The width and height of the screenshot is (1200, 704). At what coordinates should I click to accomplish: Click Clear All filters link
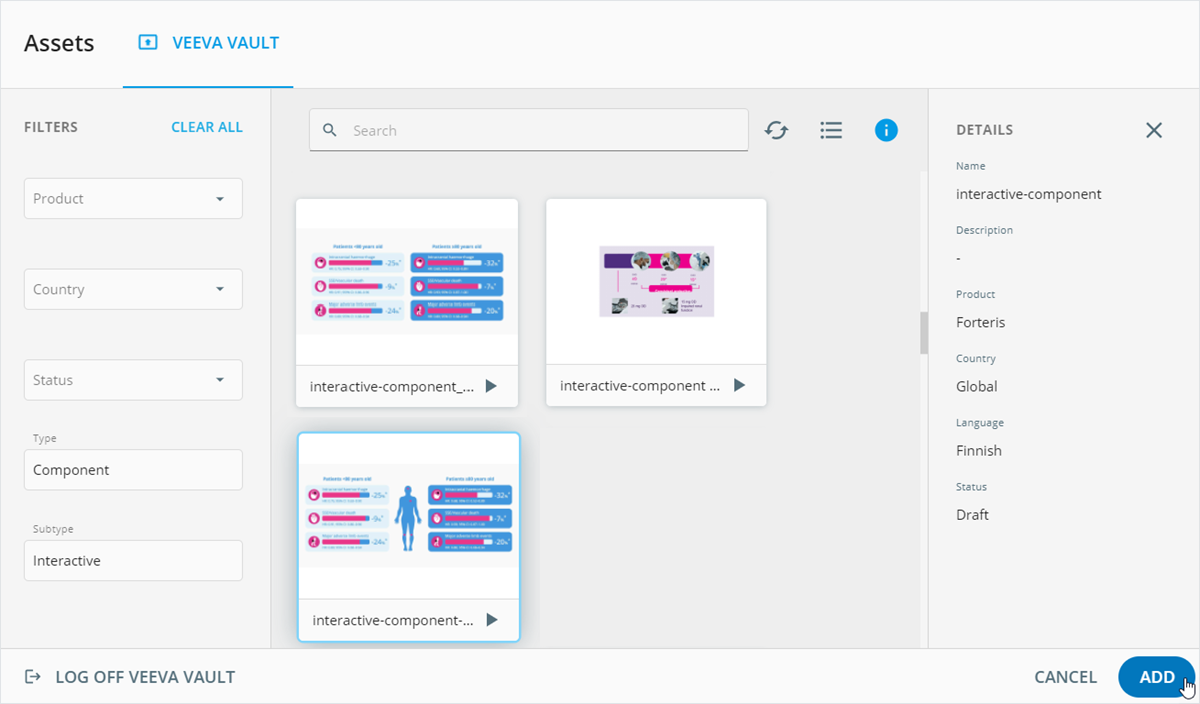pos(207,127)
